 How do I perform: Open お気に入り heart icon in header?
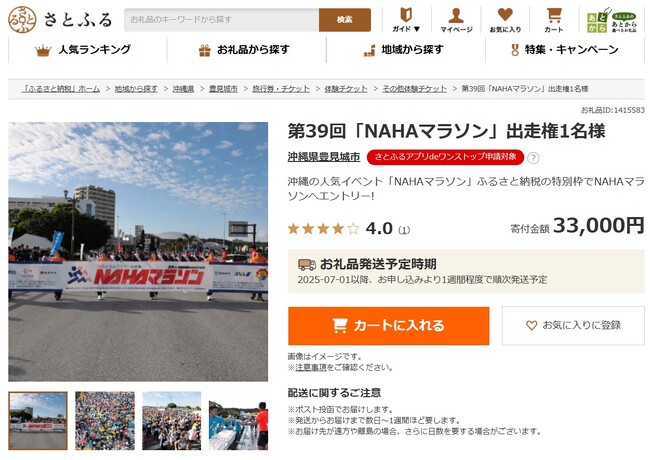[x=505, y=20]
